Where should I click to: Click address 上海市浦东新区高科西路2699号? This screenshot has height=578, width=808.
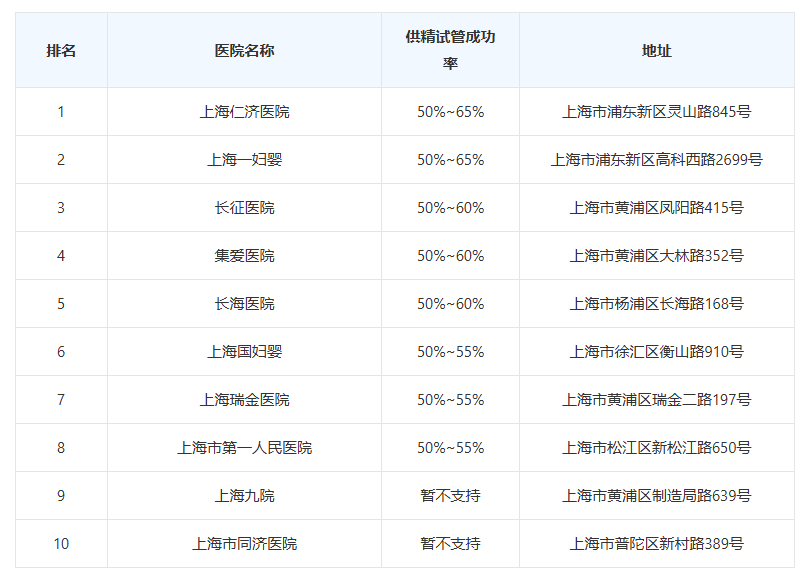click(x=656, y=160)
